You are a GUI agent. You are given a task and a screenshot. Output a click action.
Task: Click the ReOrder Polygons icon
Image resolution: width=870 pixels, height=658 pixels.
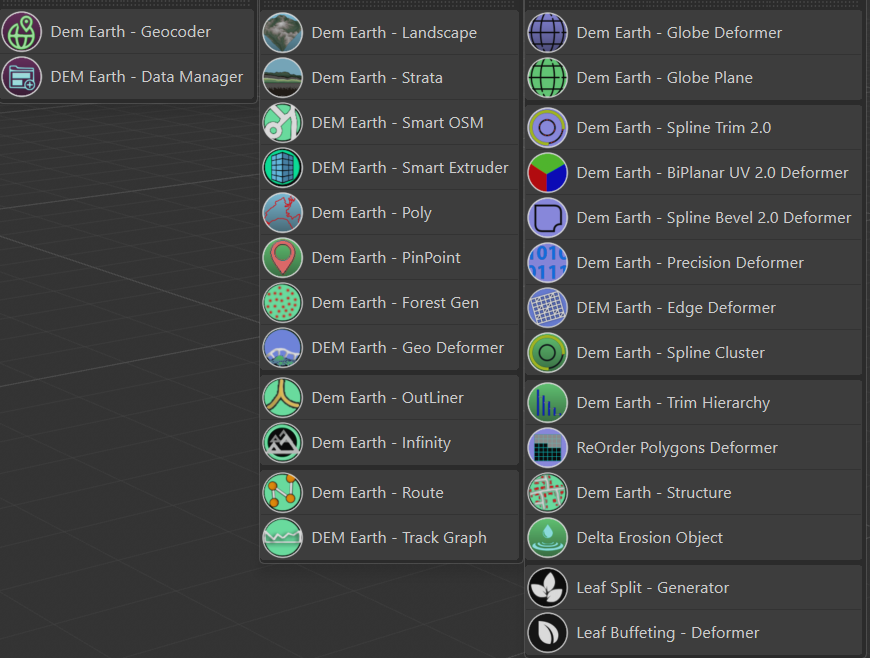[x=548, y=448]
